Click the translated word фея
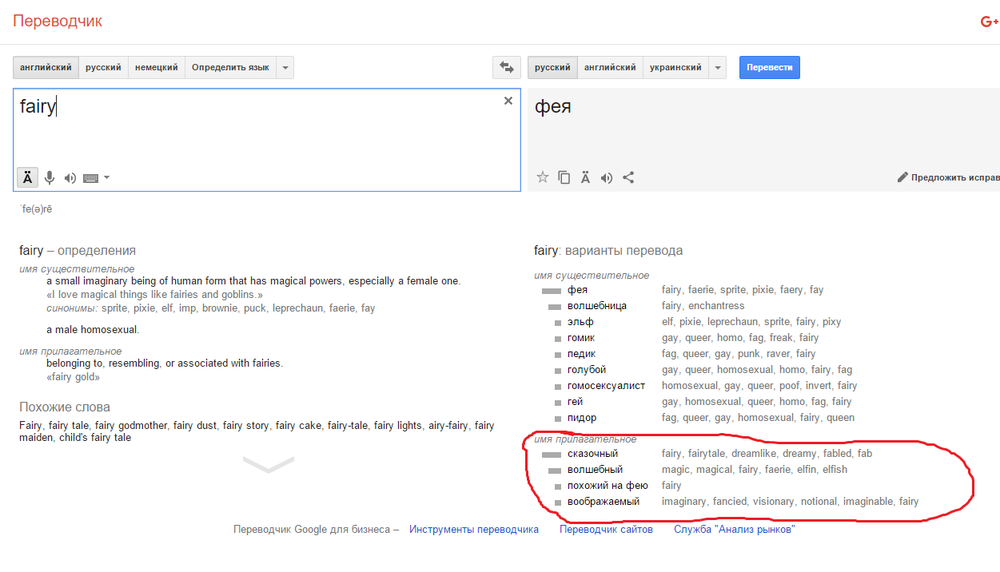 pyautogui.click(x=553, y=106)
